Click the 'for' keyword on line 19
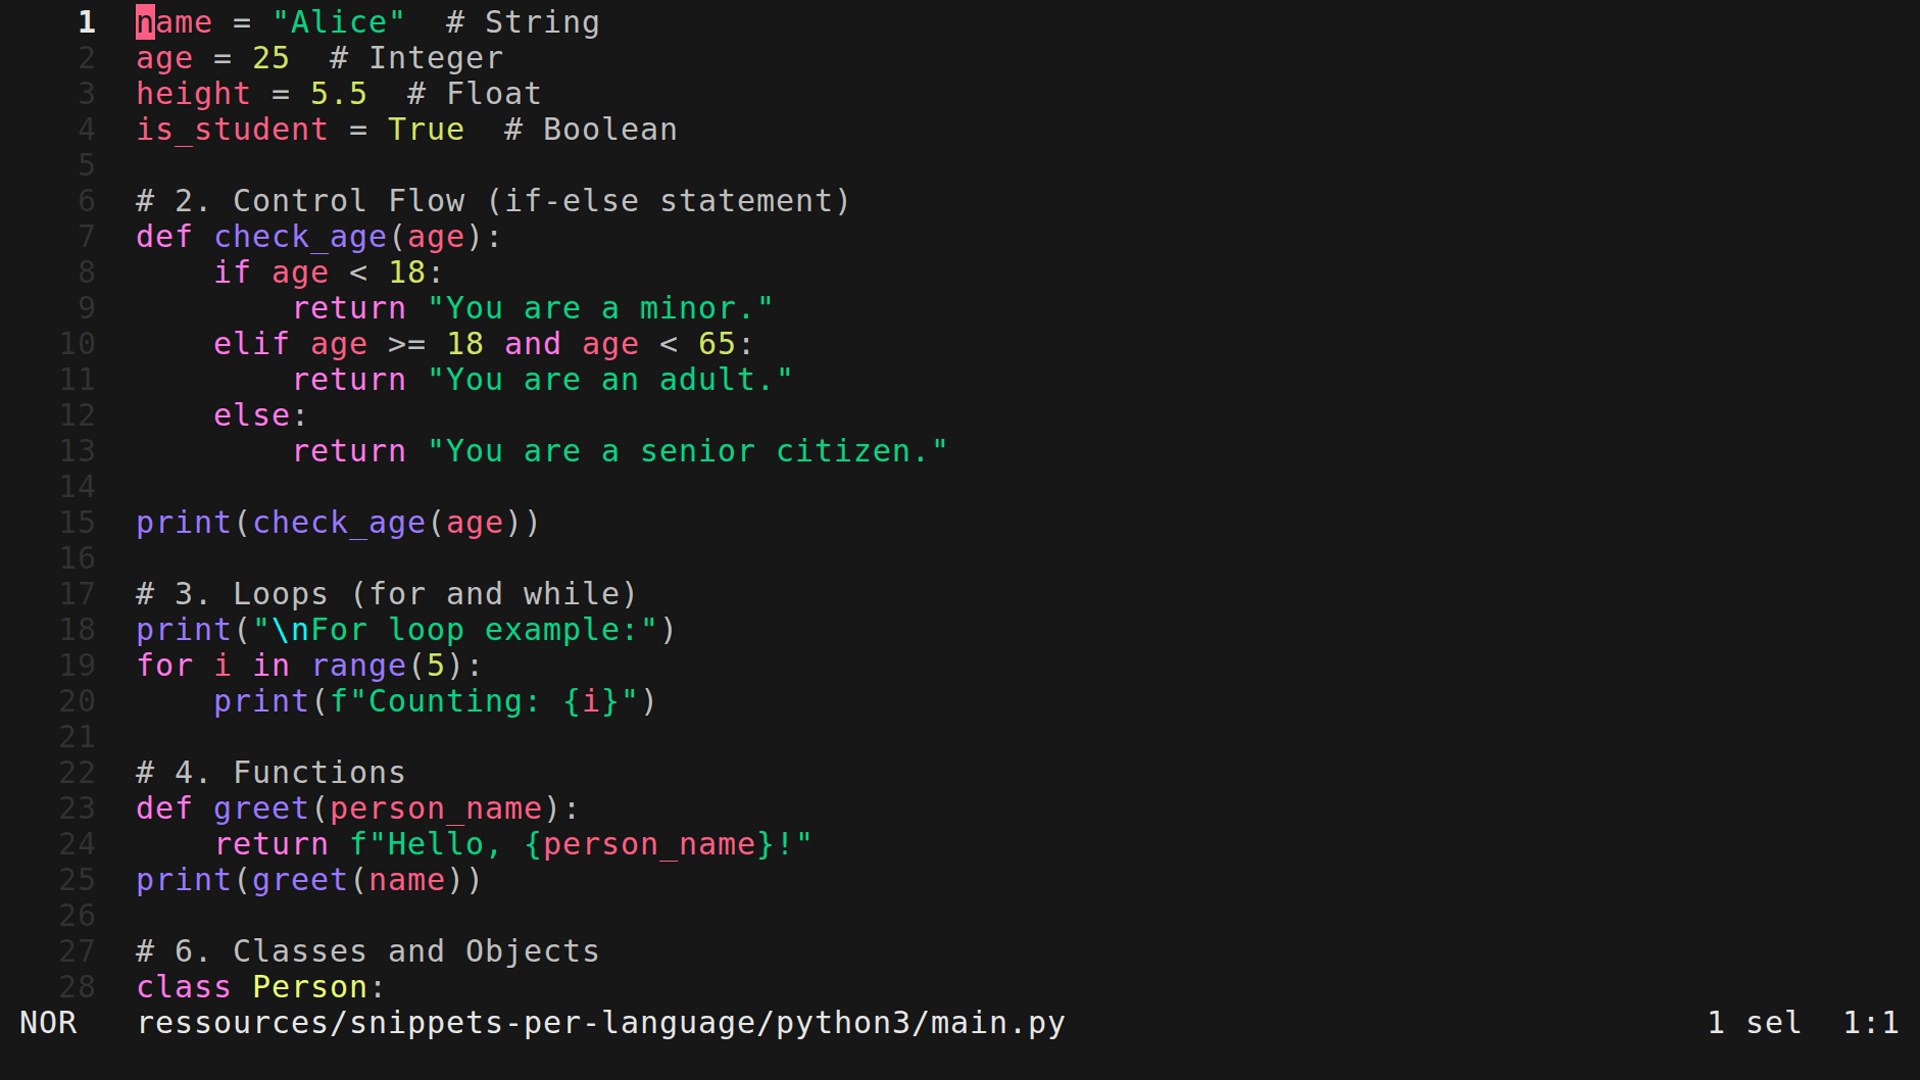 tap(165, 666)
